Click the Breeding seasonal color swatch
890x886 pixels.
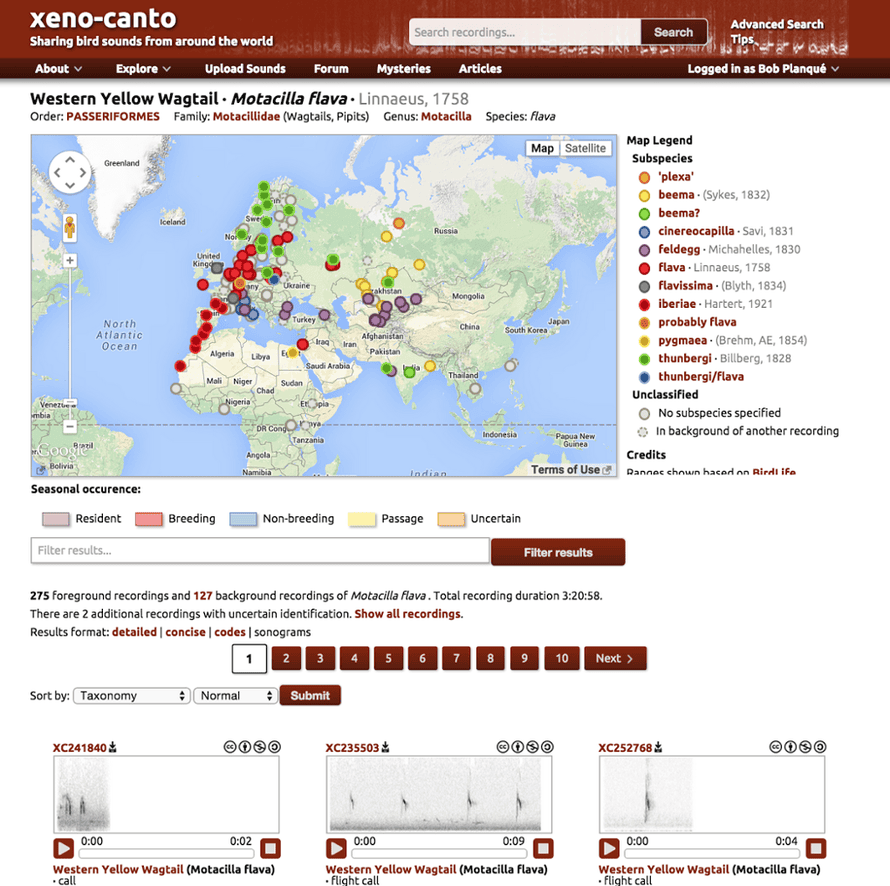click(149, 519)
